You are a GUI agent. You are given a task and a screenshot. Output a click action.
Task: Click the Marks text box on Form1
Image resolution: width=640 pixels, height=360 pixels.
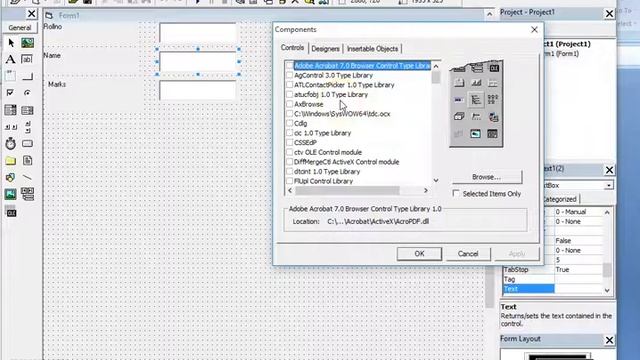tap(198, 90)
